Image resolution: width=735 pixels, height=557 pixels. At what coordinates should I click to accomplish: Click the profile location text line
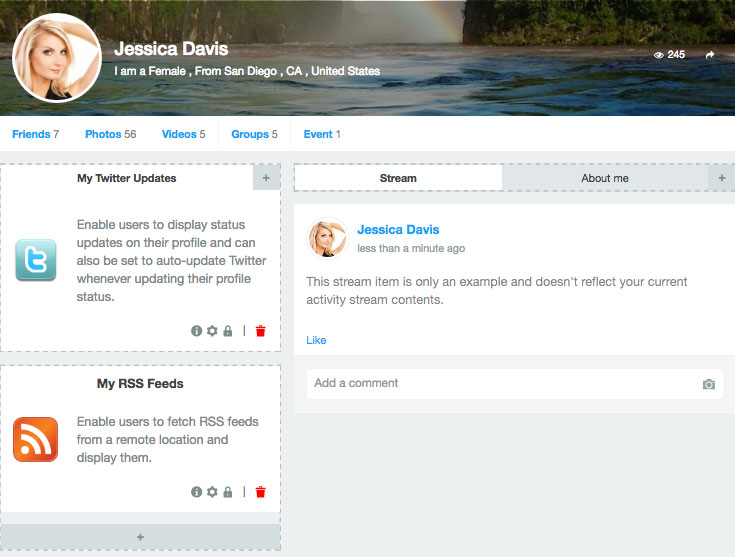(x=247, y=71)
